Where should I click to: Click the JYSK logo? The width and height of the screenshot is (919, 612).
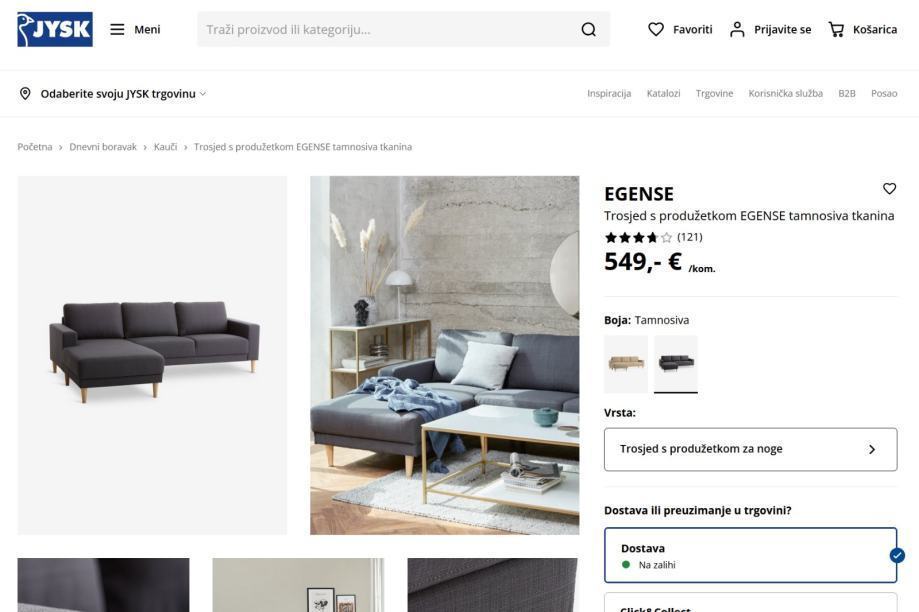point(55,29)
